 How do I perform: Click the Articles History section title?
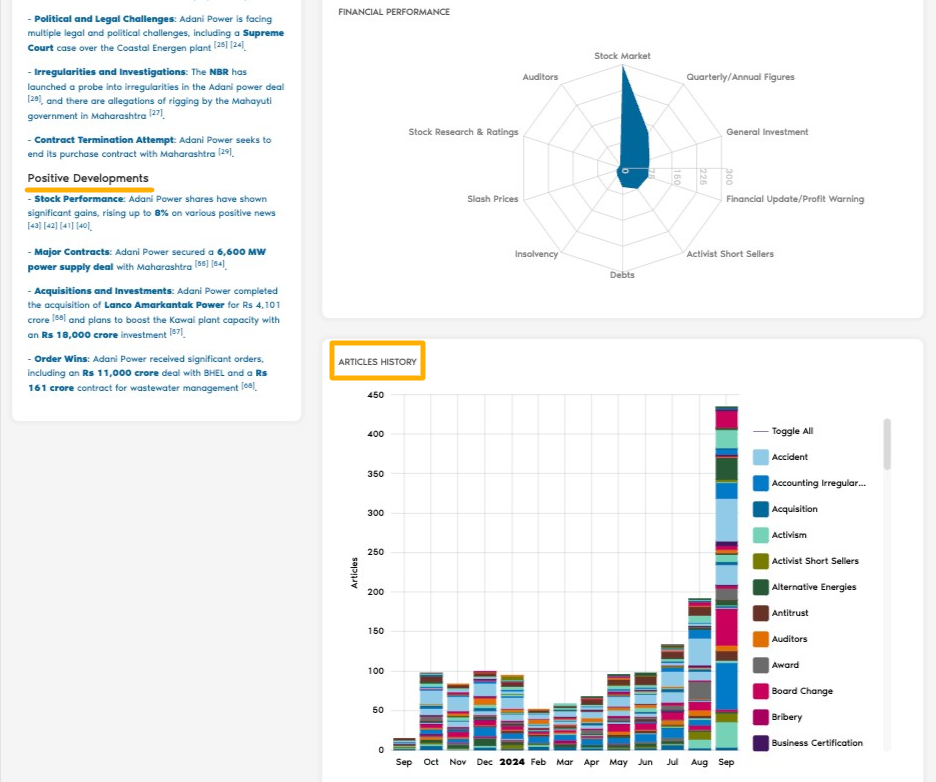point(377,362)
